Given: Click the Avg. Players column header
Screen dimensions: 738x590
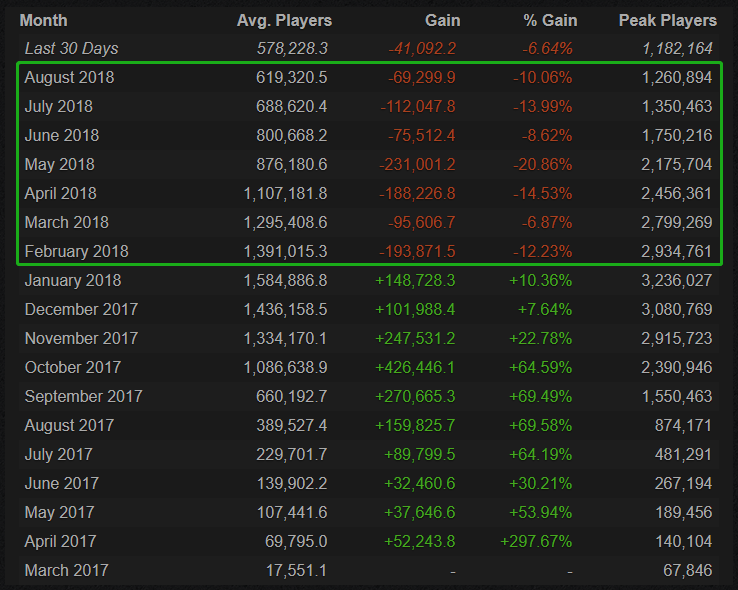Looking at the screenshot, I should [284, 21].
